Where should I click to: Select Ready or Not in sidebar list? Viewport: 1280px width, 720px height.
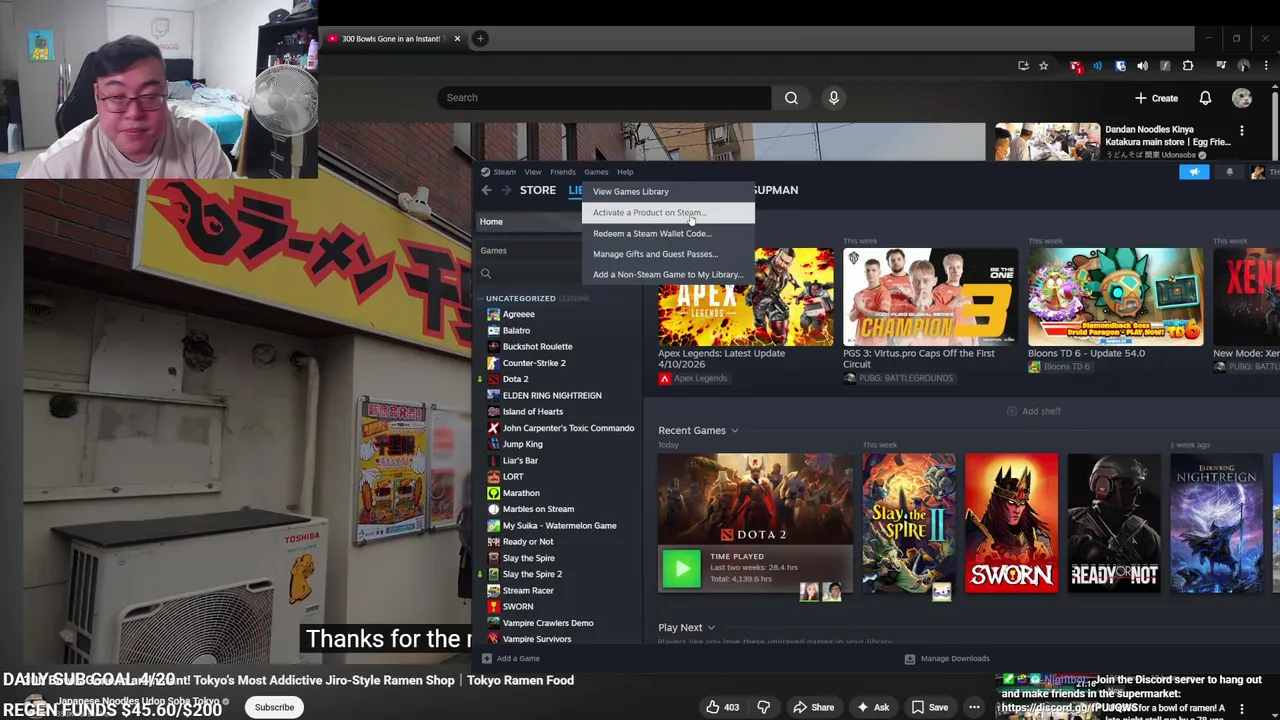pyautogui.click(x=527, y=542)
